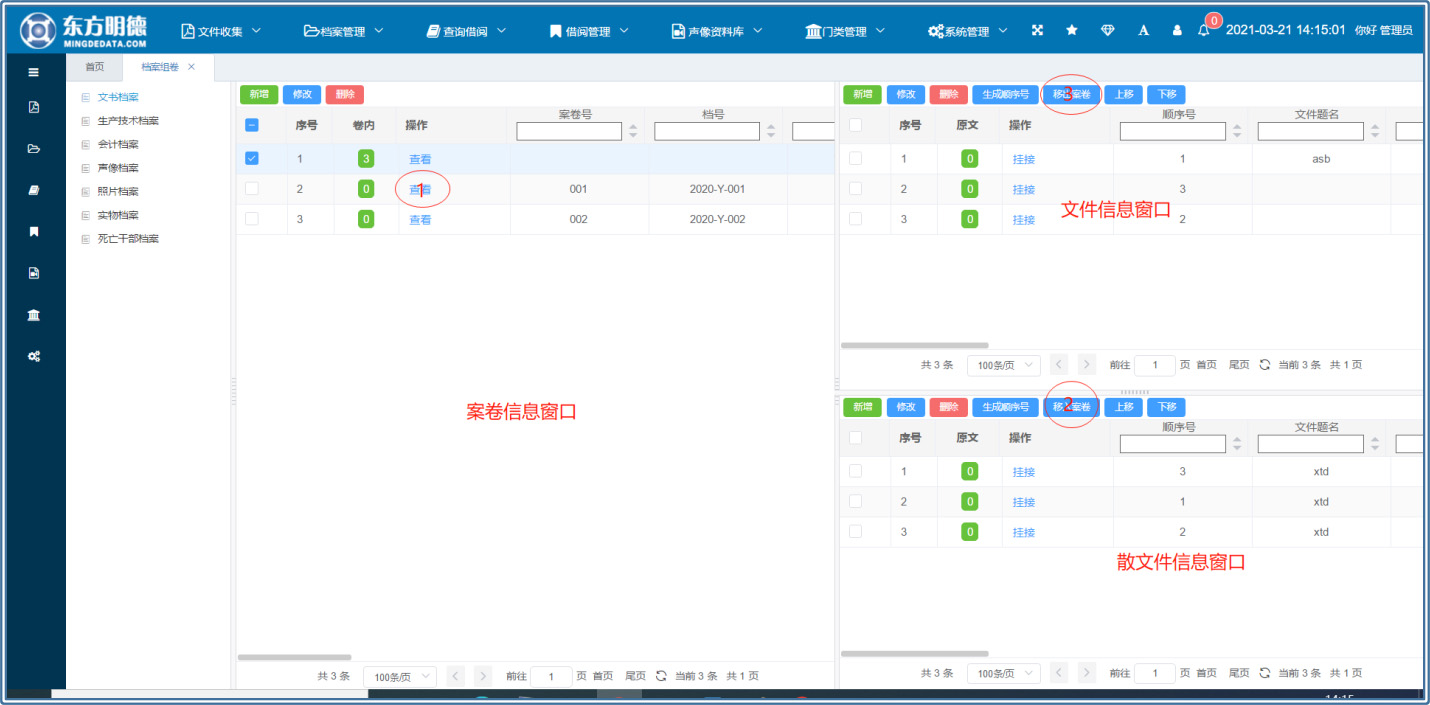The width and height of the screenshot is (1430, 705).
Task: Click the bank building icon in sidebar
Action: click(34, 315)
